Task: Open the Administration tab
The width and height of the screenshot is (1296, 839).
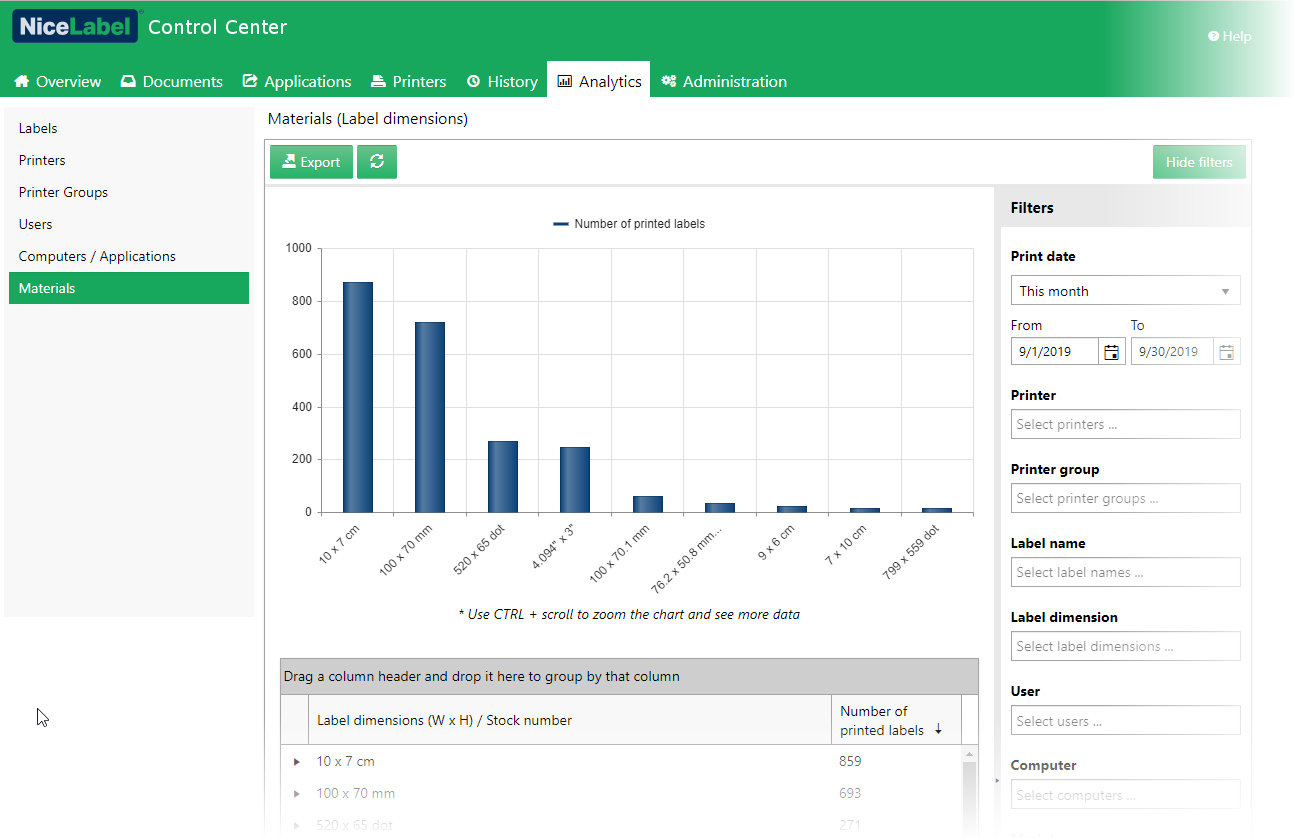Action: [724, 81]
